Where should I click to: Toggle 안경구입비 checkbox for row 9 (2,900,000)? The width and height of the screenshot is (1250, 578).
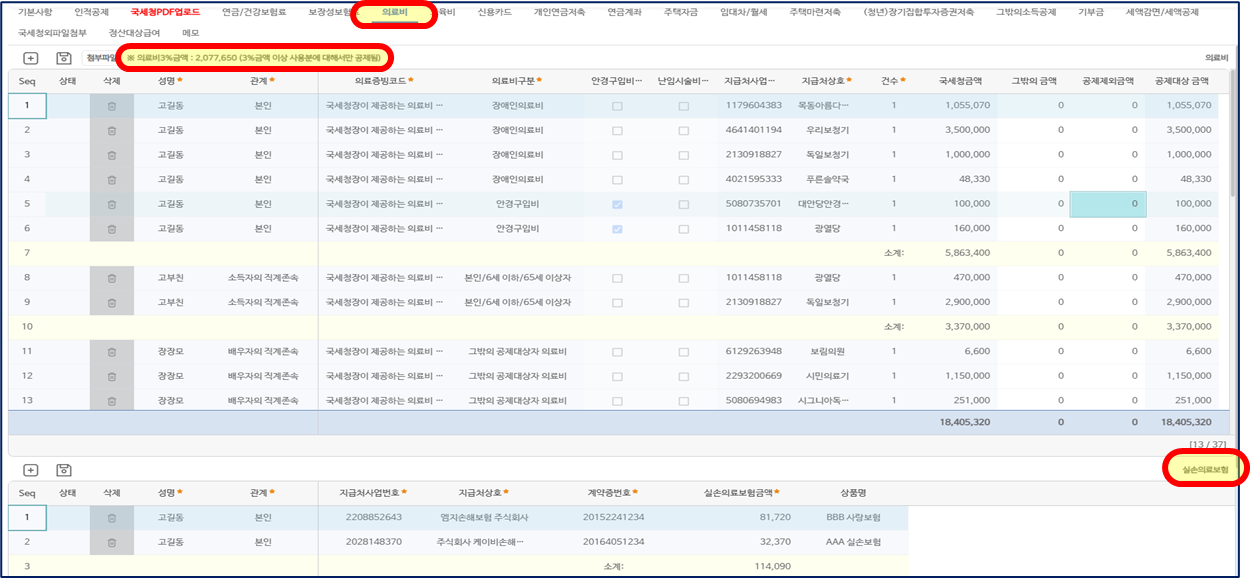point(617,301)
